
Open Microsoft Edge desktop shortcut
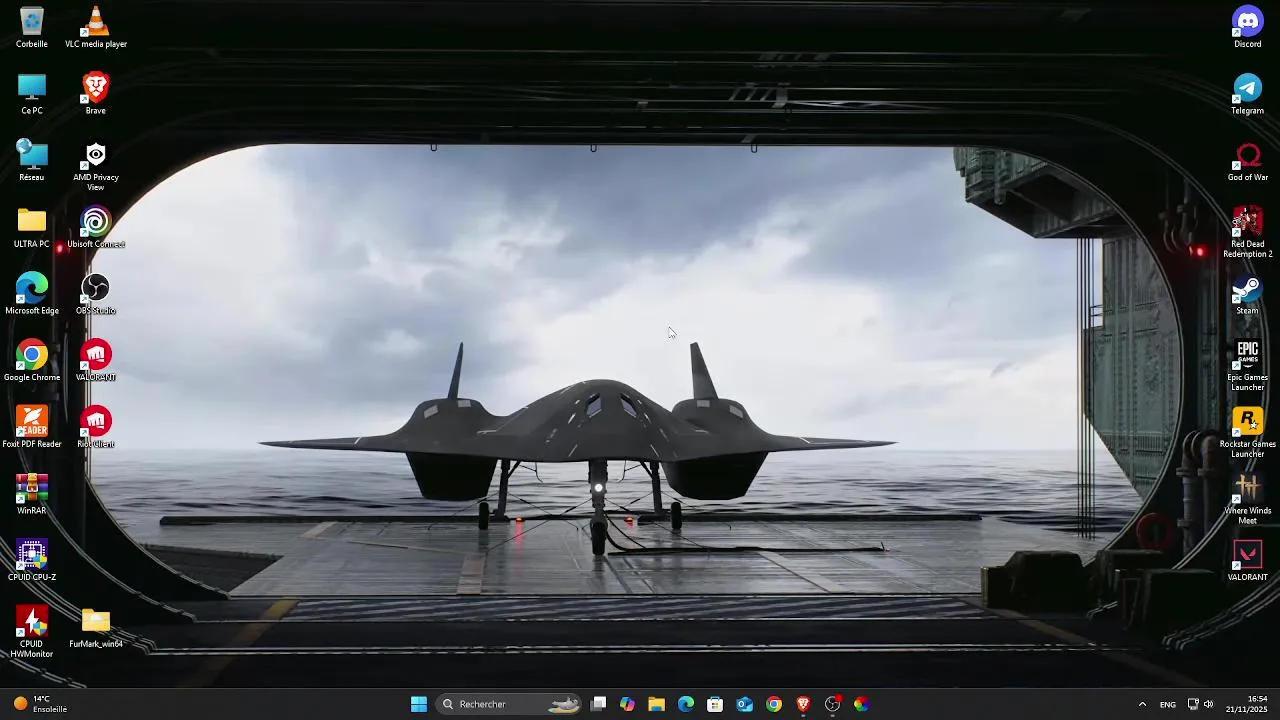coord(32,294)
